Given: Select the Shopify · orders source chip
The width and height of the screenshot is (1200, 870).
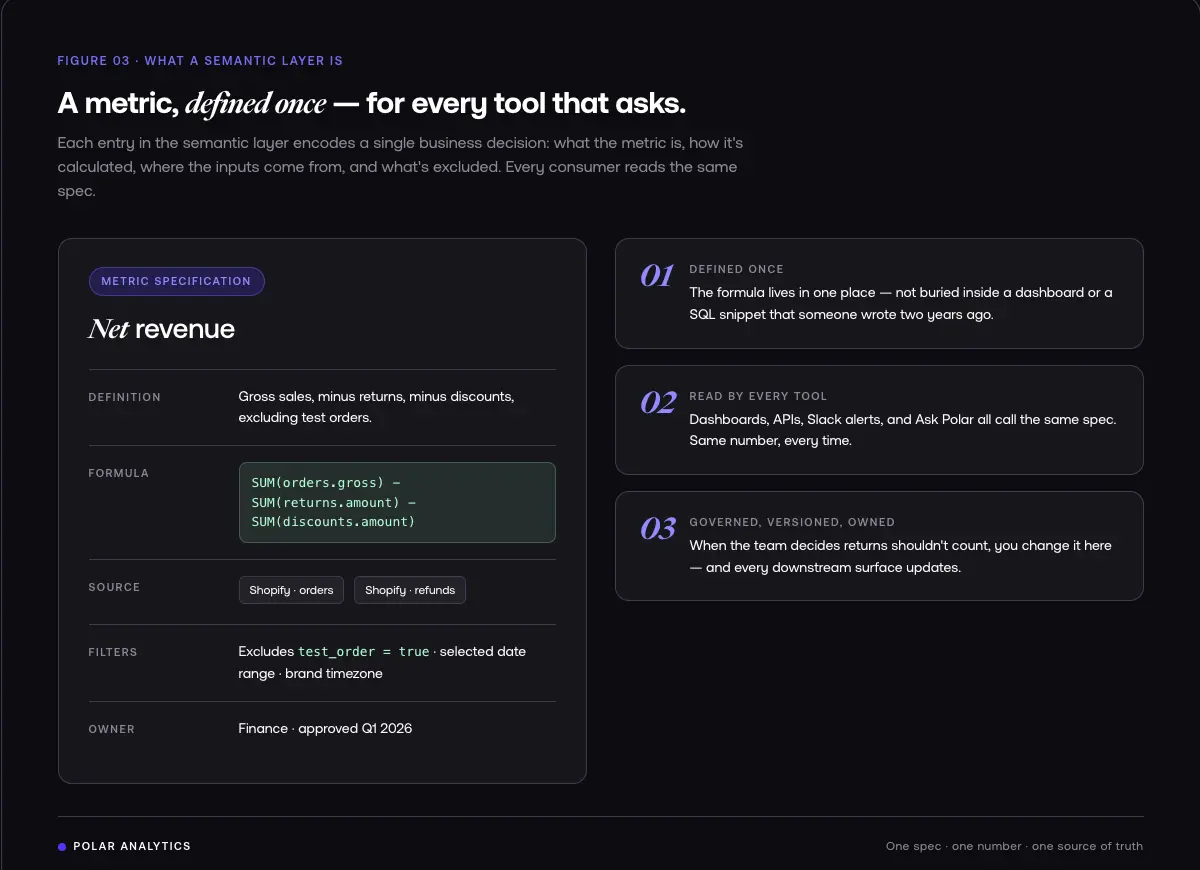Looking at the screenshot, I should click(291, 590).
